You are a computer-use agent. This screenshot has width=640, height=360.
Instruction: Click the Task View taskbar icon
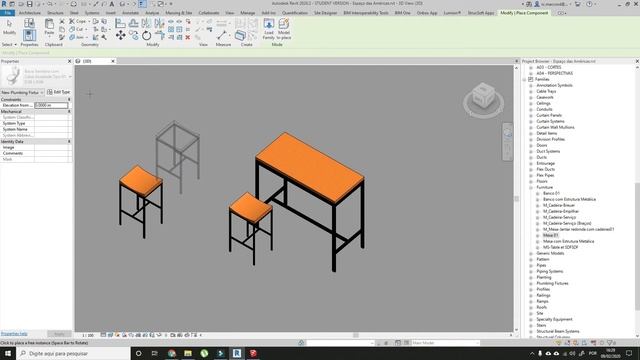(155, 353)
